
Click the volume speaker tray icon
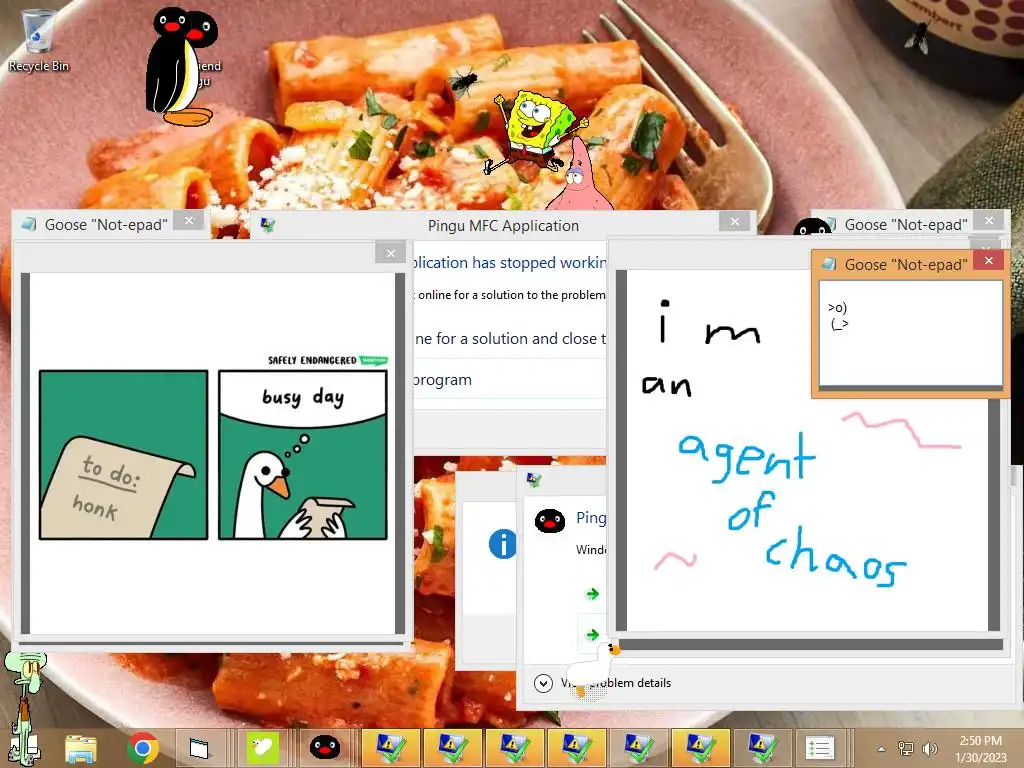[x=930, y=748]
